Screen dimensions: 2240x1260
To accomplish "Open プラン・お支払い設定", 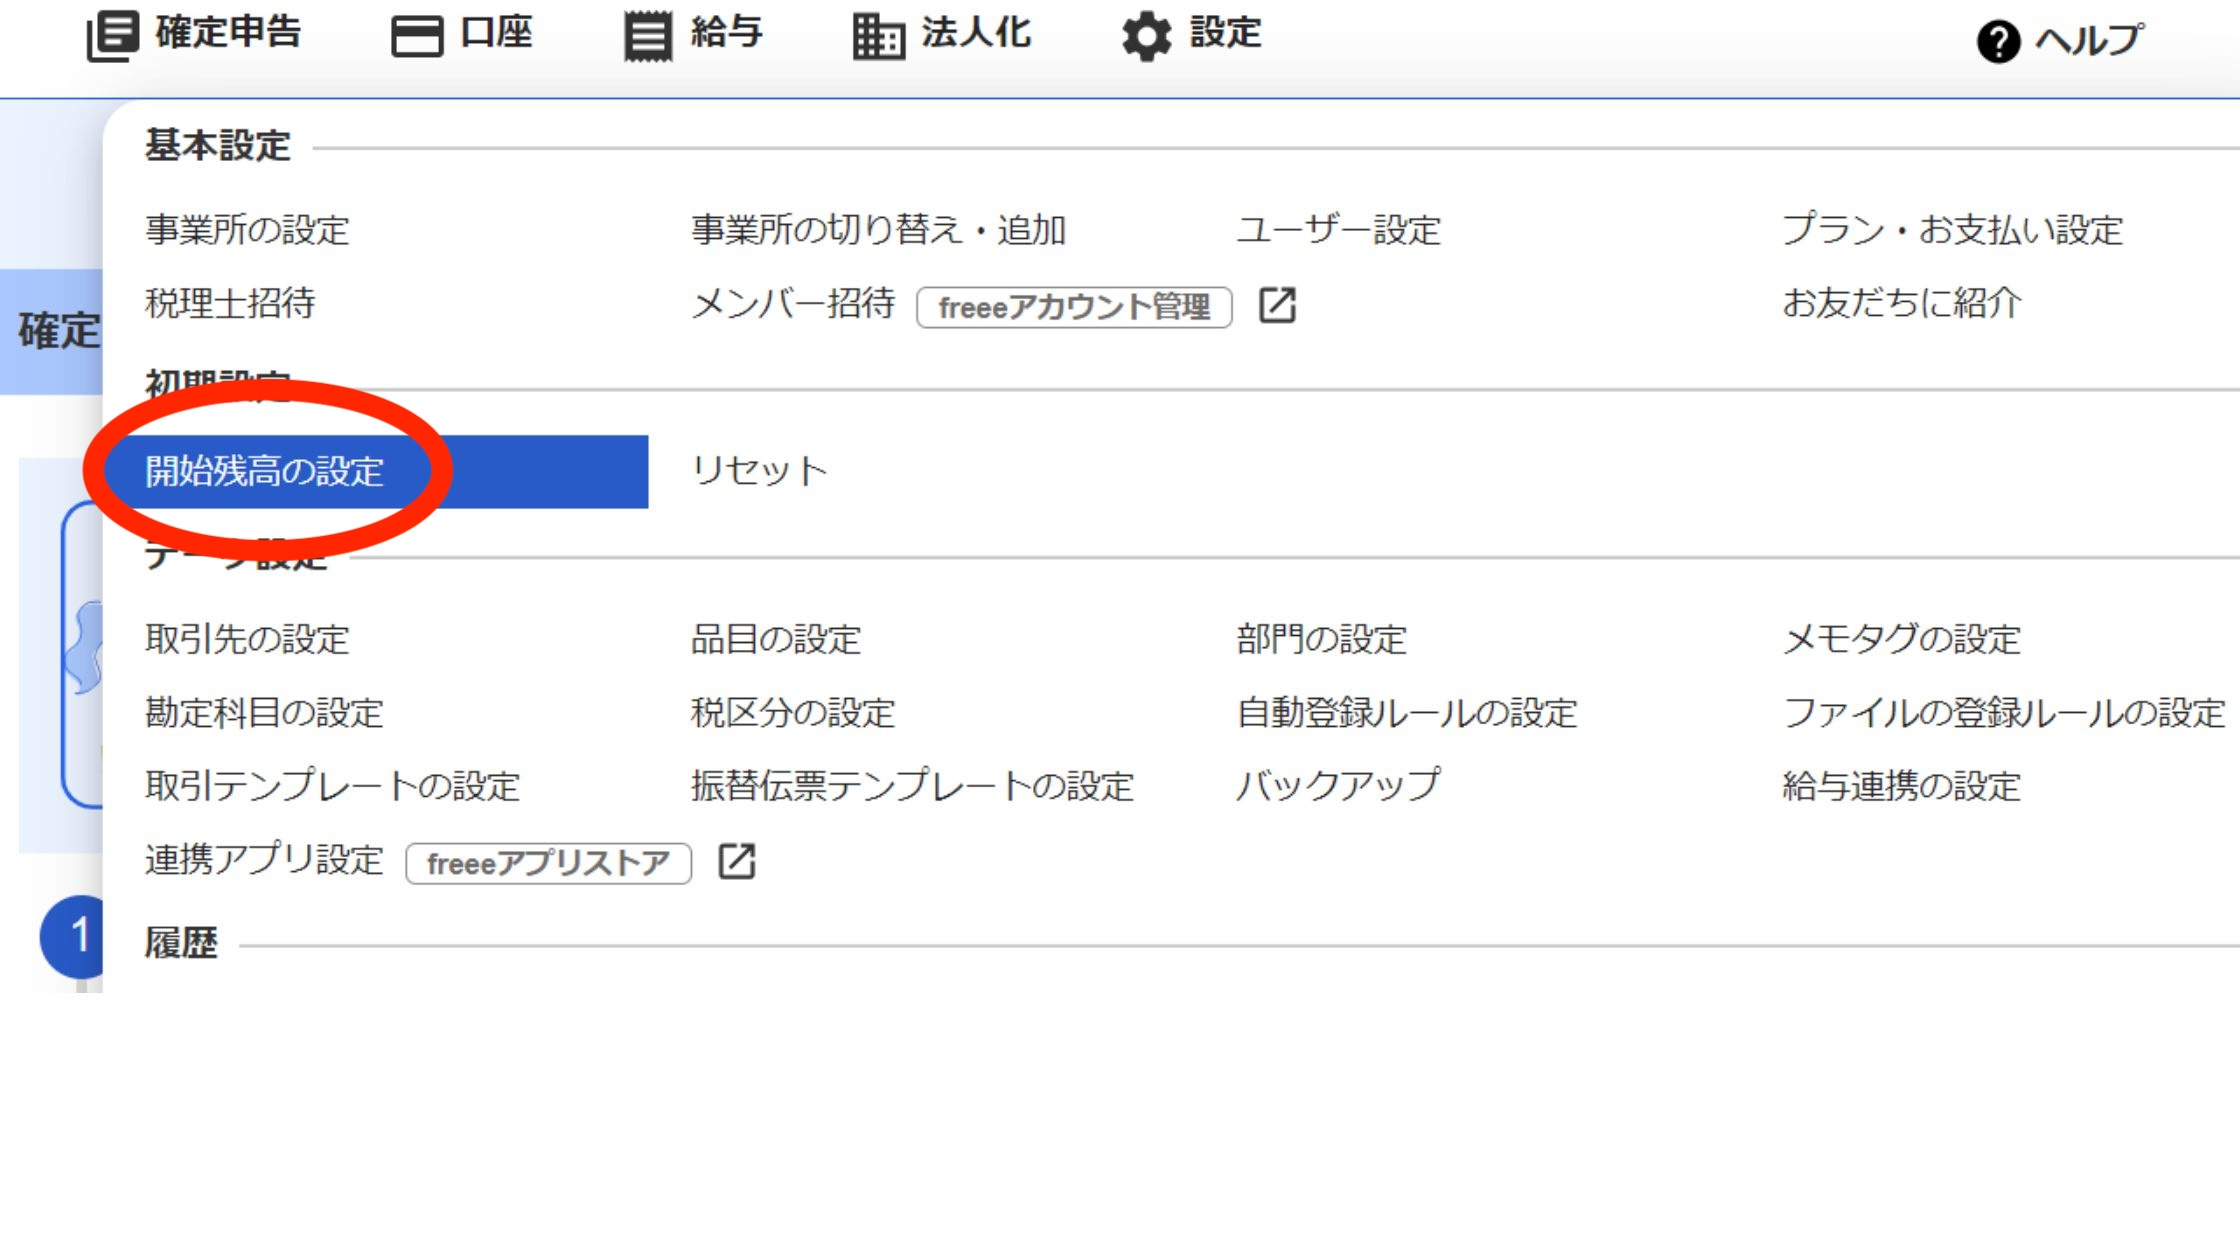I will [x=1952, y=230].
